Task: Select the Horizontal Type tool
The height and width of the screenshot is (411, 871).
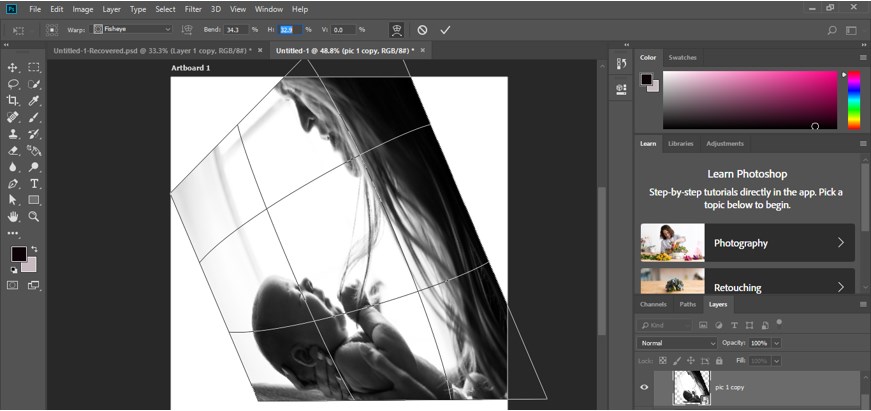Action: coord(34,184)
